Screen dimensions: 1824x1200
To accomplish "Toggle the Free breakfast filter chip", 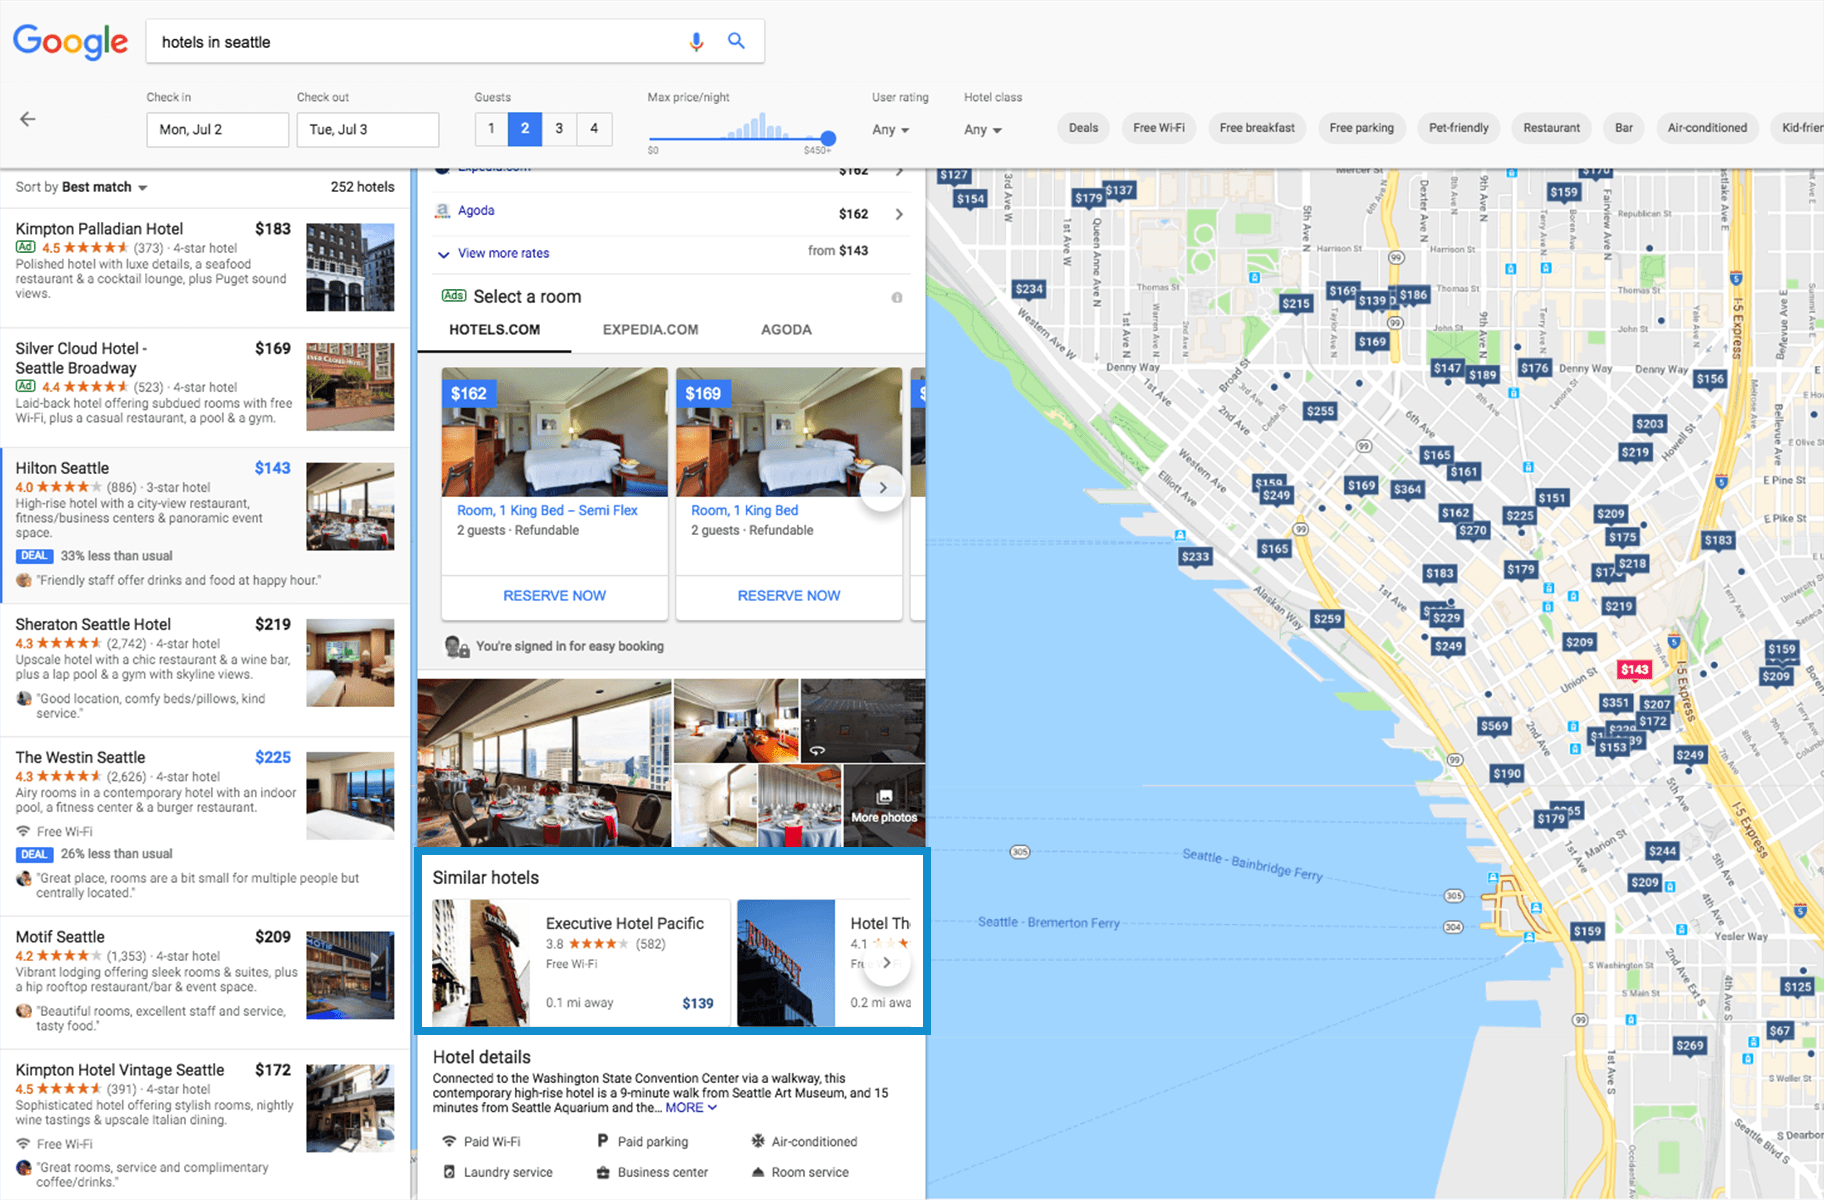I will coord(1257,128).
